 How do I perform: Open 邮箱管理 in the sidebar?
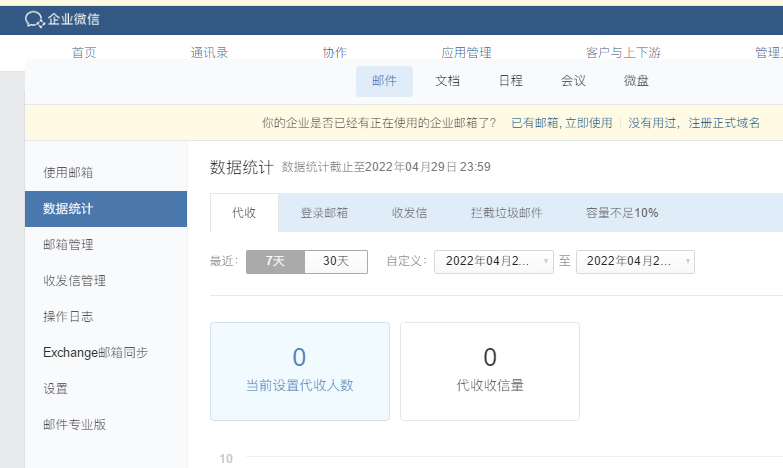68,245
